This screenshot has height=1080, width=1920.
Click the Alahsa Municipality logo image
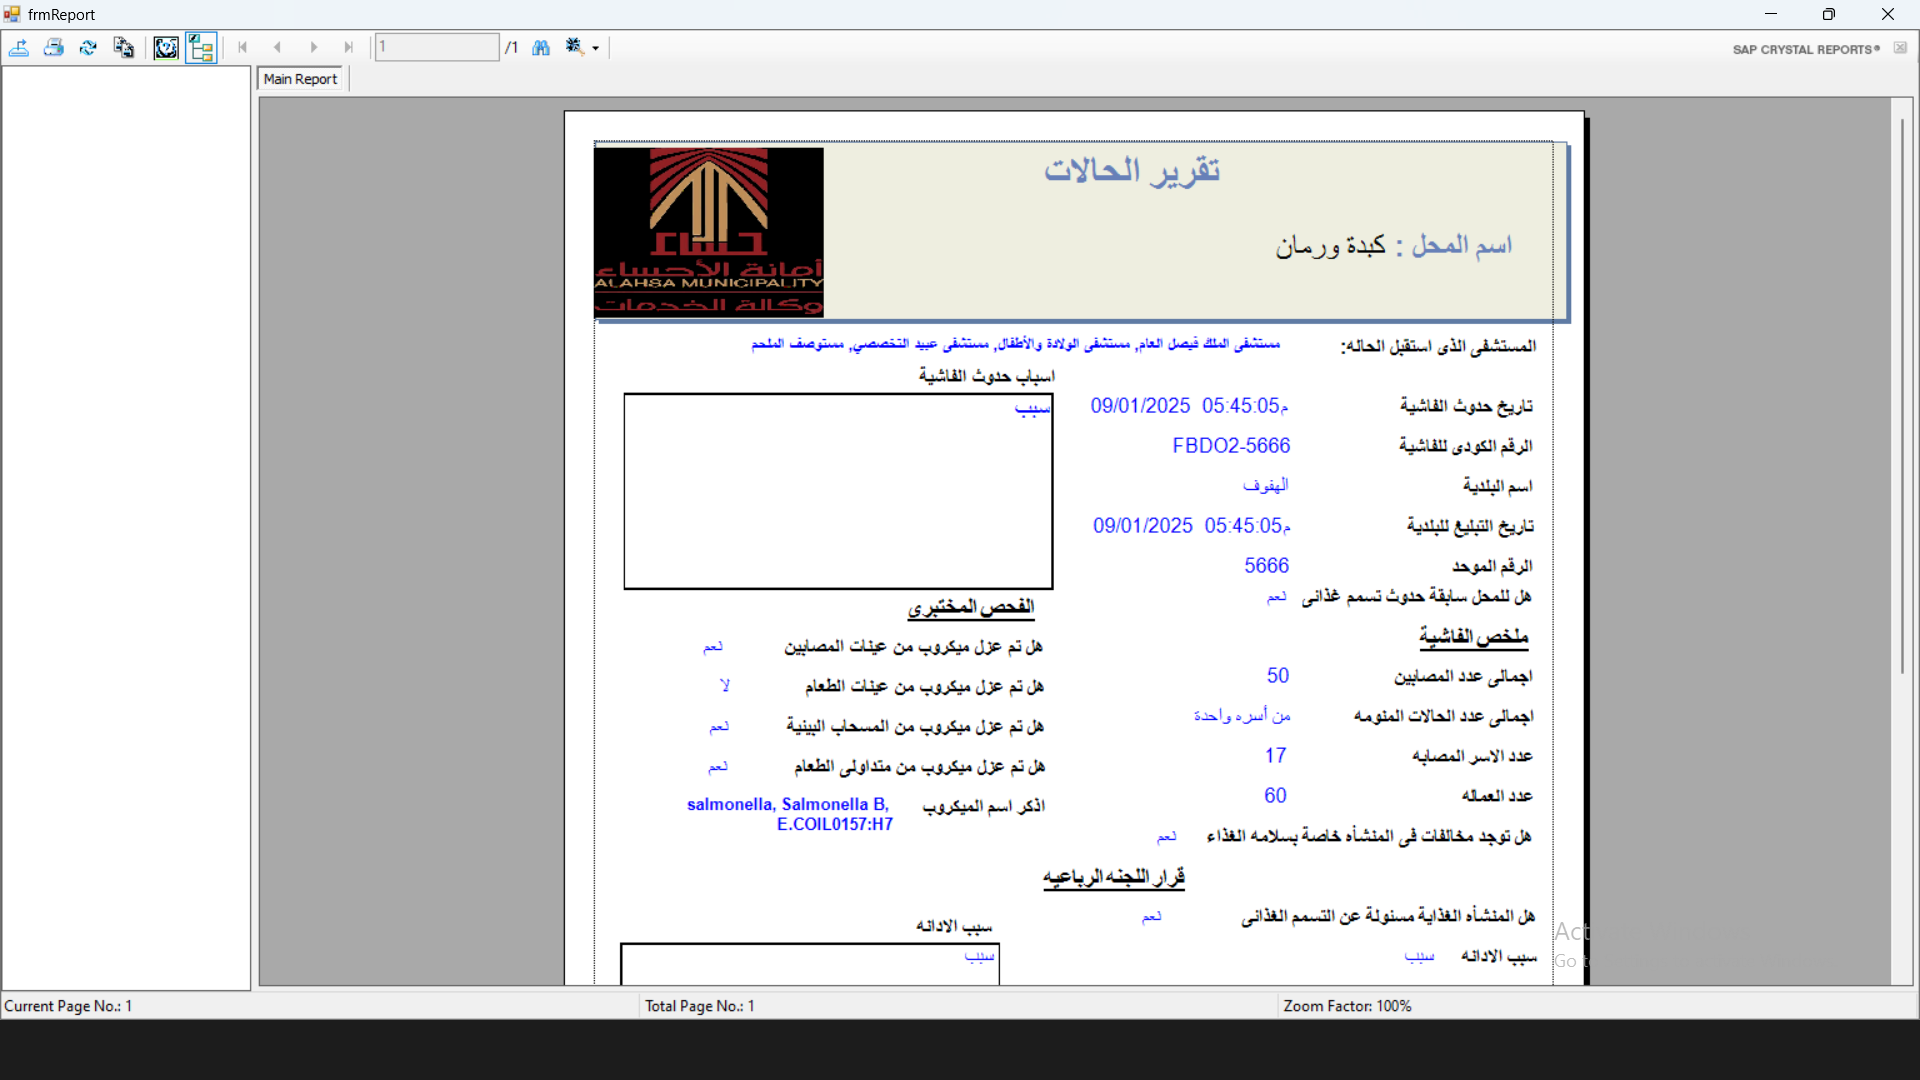[709, 232]
